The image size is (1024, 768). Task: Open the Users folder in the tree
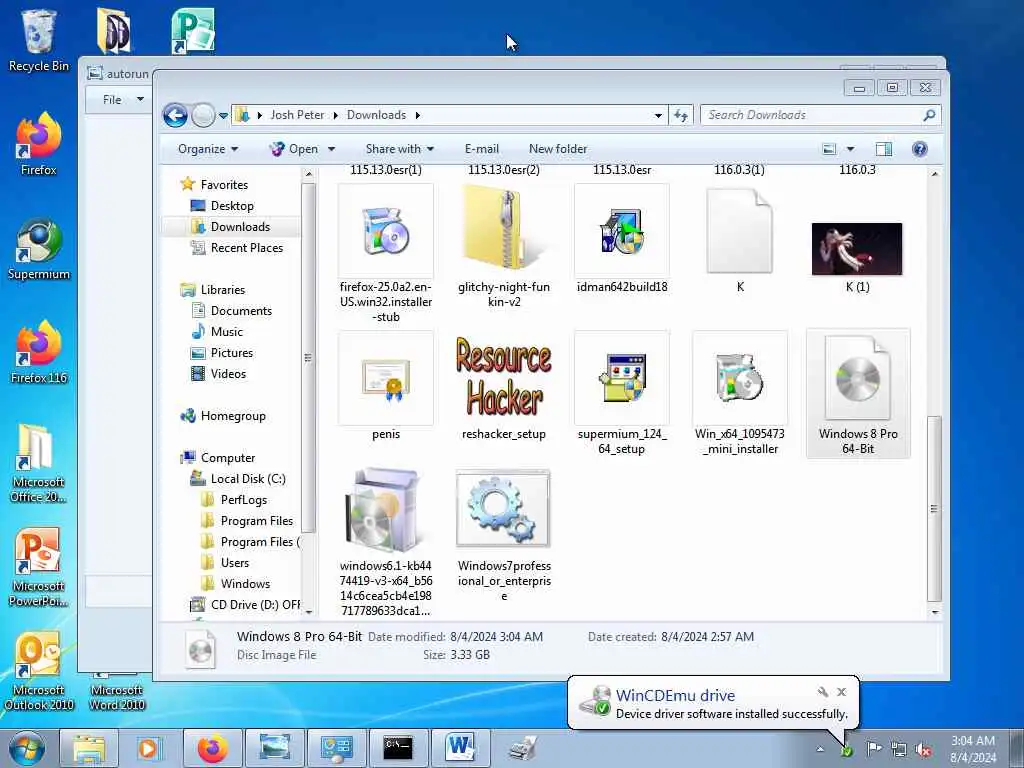(234, 562)
